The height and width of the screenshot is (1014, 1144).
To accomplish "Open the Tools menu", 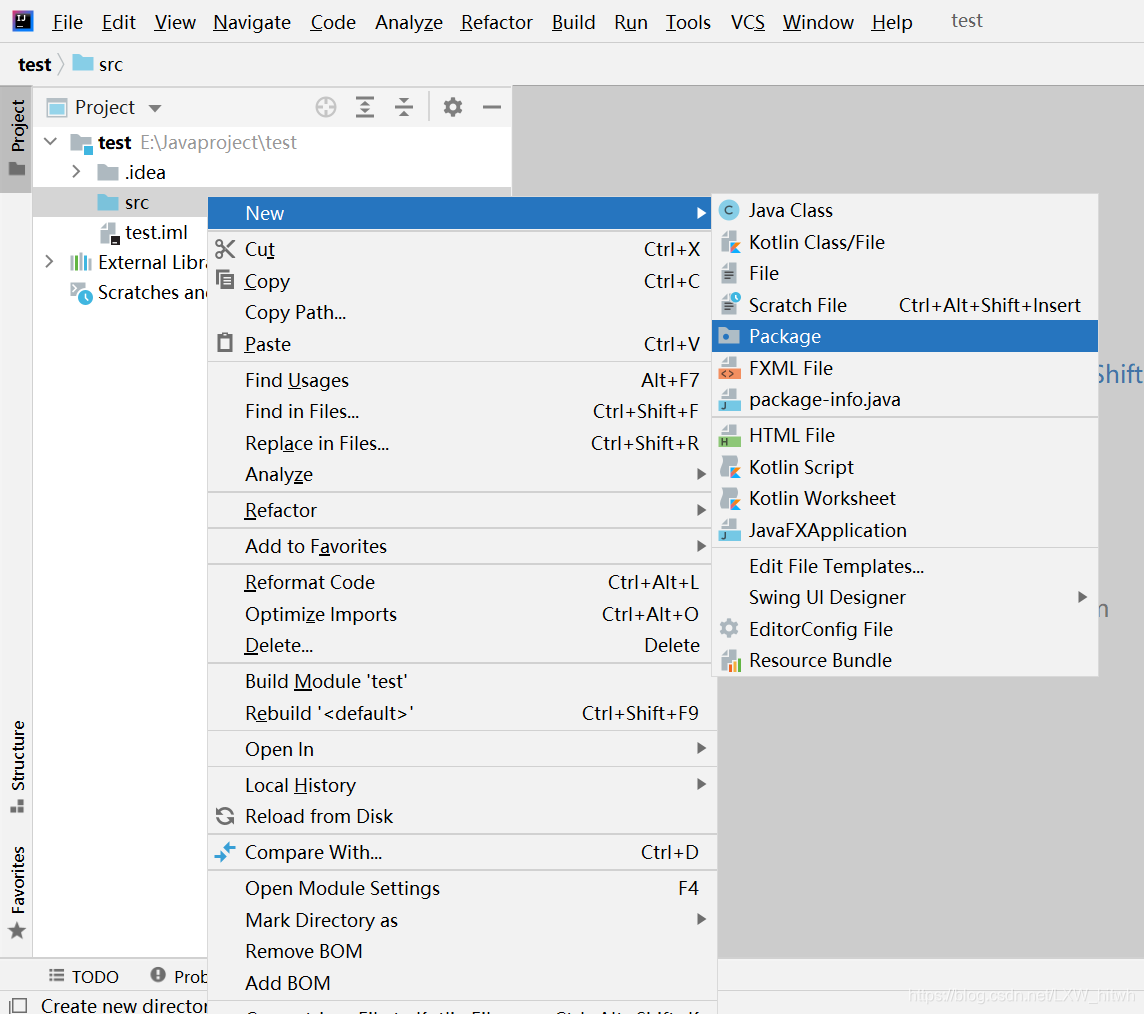I will point(688,22).
